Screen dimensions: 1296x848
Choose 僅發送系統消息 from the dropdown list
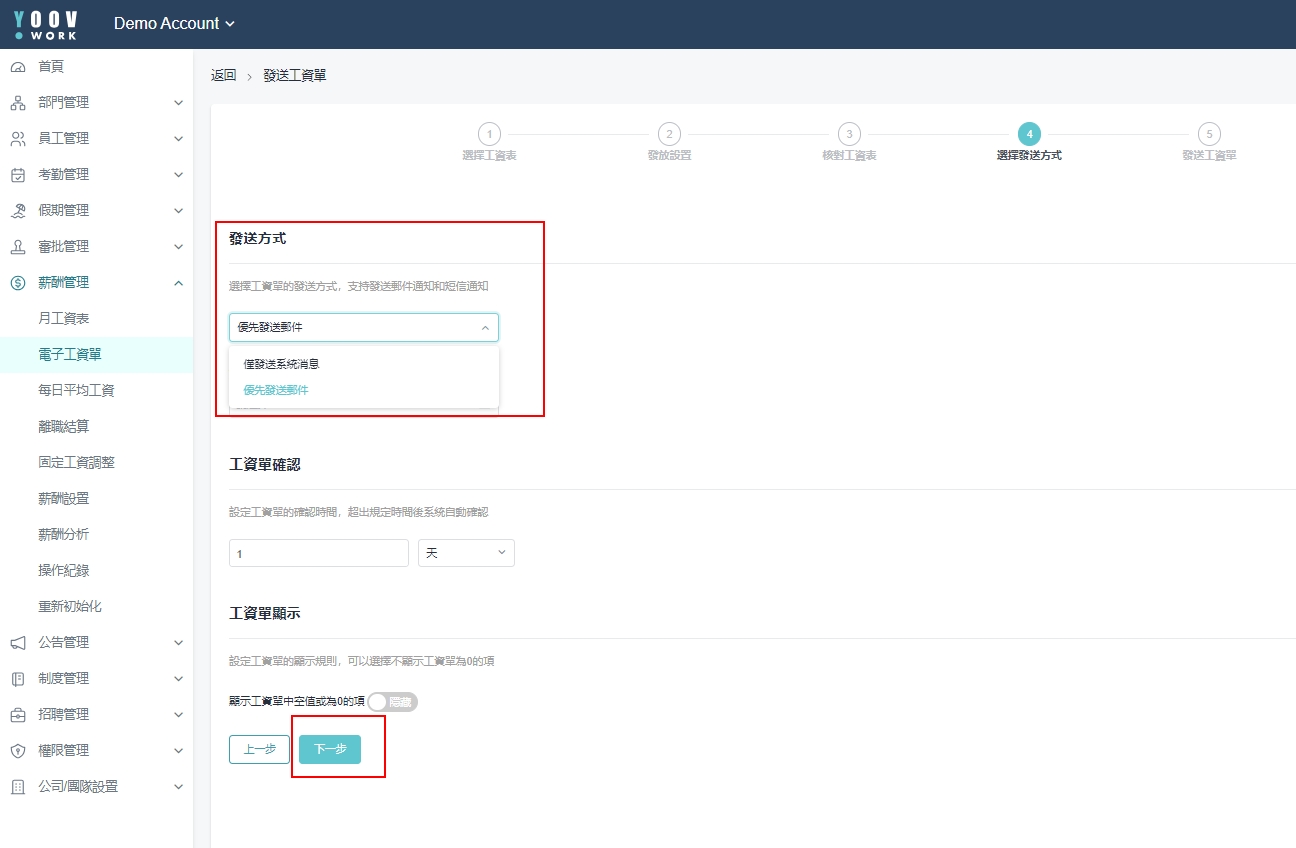281,364
